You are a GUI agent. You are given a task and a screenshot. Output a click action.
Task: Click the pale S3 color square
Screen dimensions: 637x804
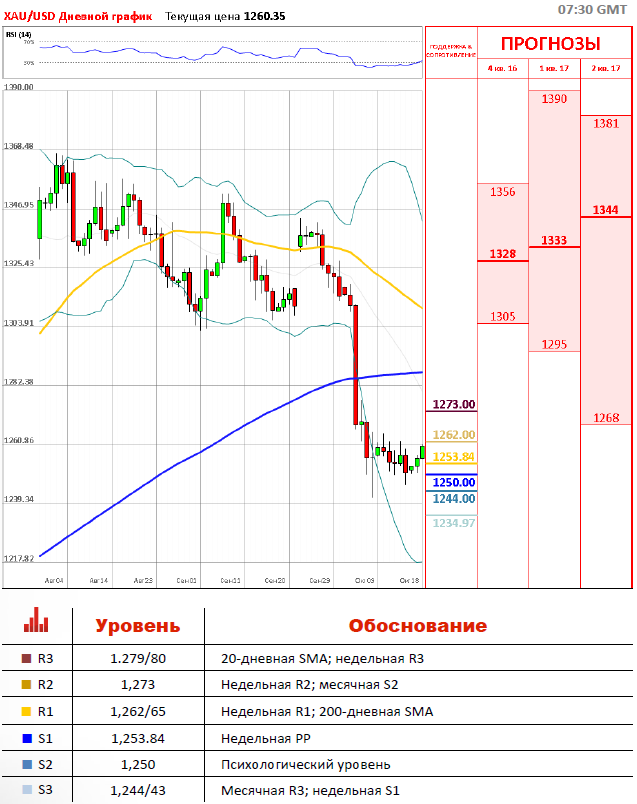pos(24,792)
